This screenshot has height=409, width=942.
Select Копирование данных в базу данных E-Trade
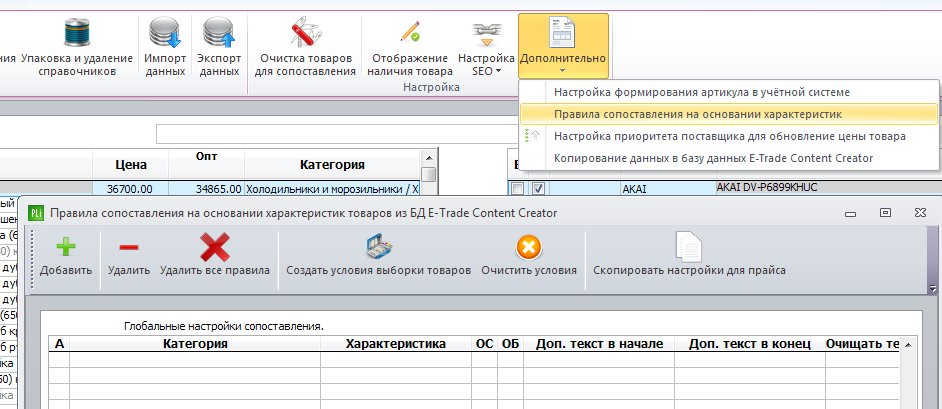coord(713,158)
